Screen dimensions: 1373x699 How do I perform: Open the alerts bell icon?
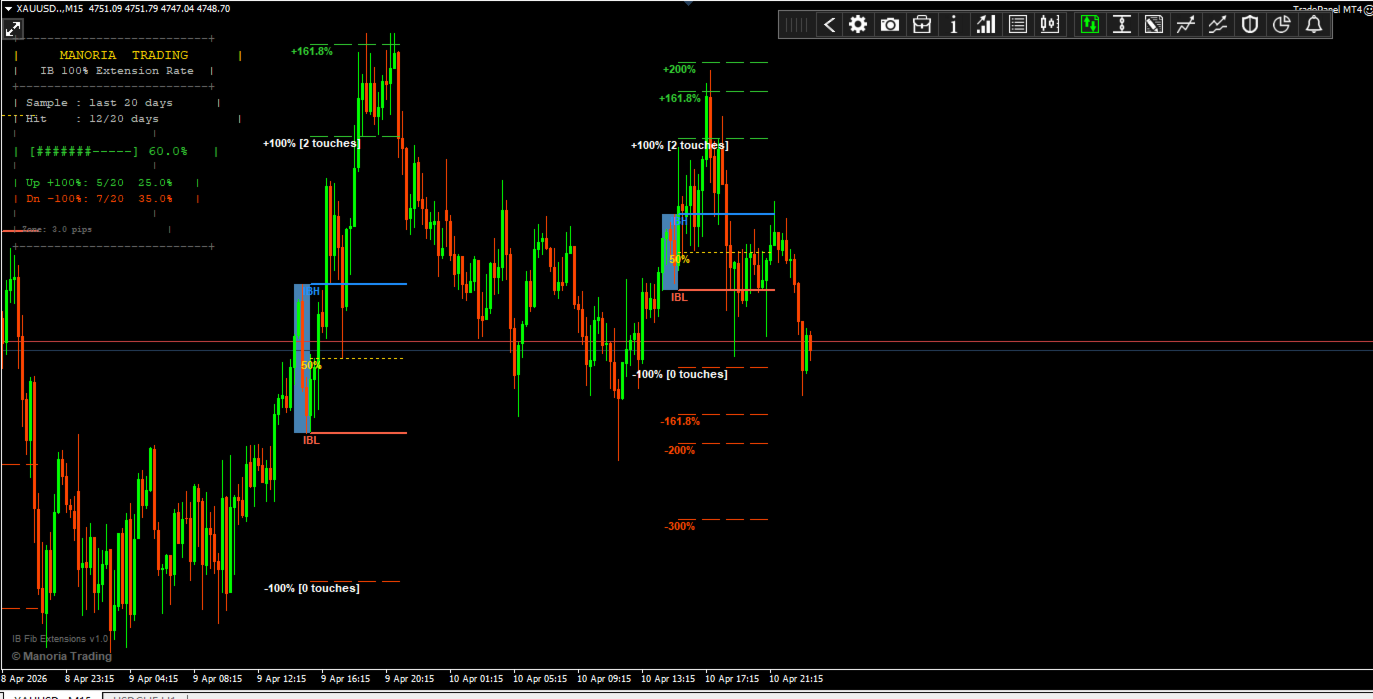tap(1314, 25)
